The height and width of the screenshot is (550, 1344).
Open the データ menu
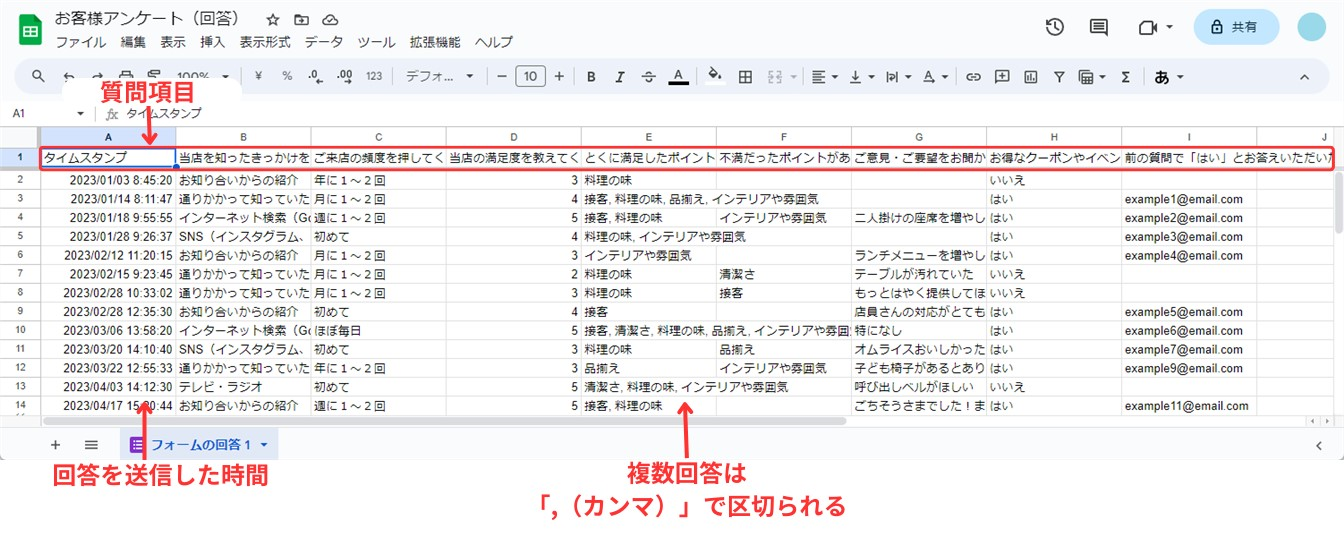pos(323,42)
